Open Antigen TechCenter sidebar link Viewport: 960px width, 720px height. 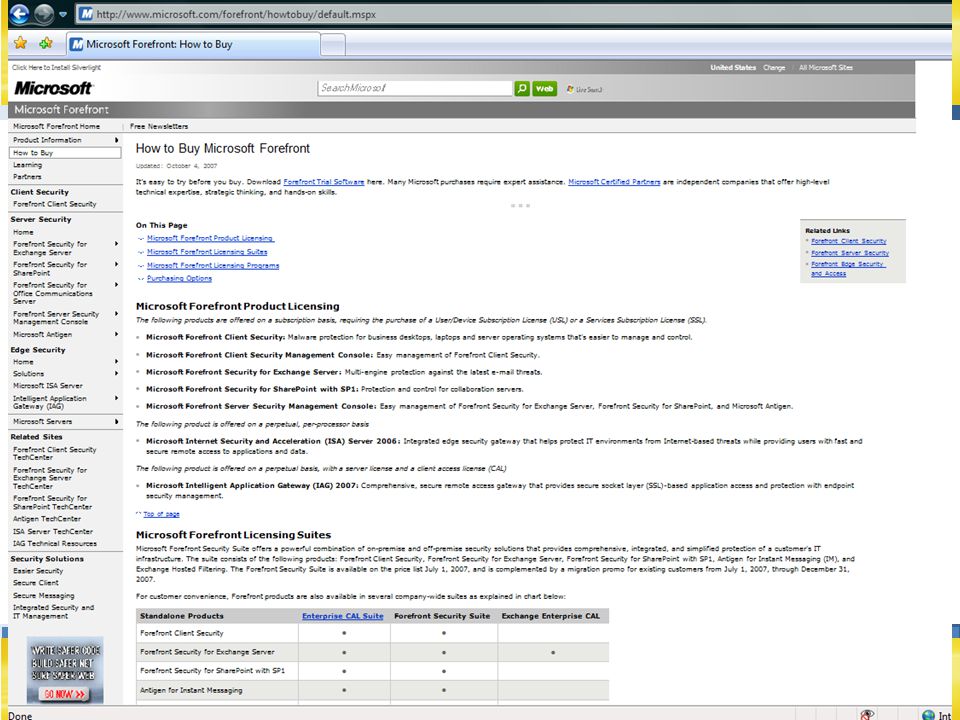pyautogui.click(x=47, y=519)
